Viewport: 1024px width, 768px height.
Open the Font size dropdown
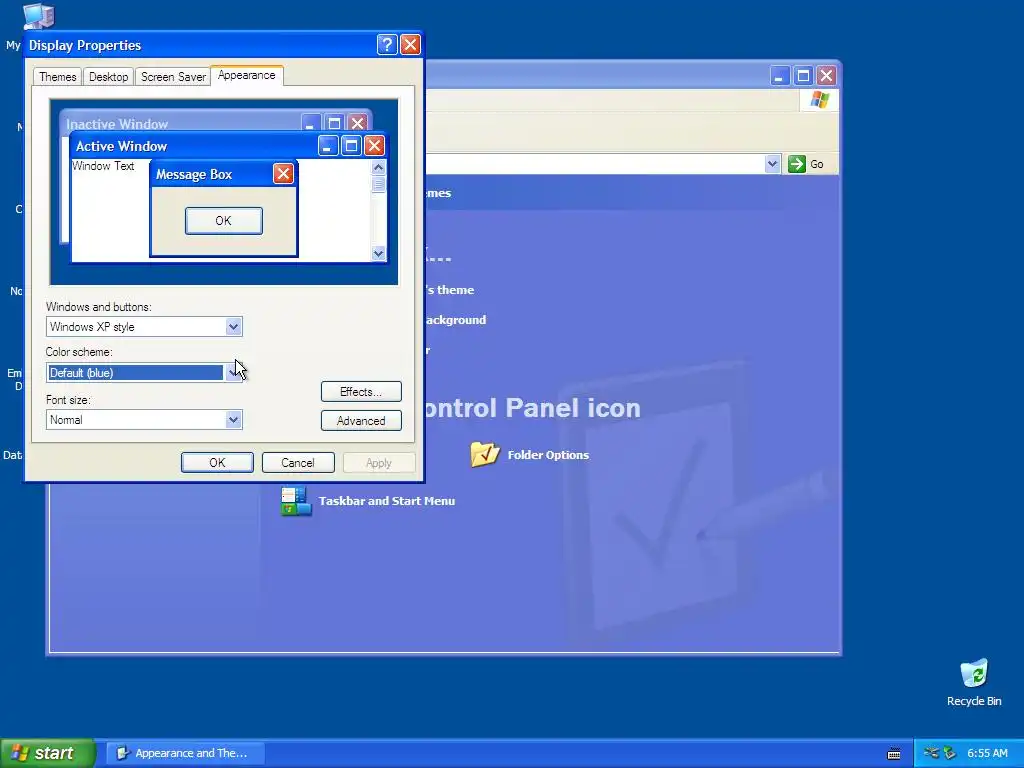[233, 419]
